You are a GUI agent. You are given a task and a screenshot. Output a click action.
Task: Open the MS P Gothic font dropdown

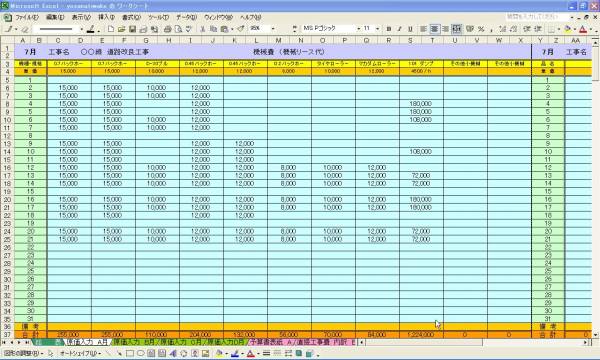(x=359, y=29)
